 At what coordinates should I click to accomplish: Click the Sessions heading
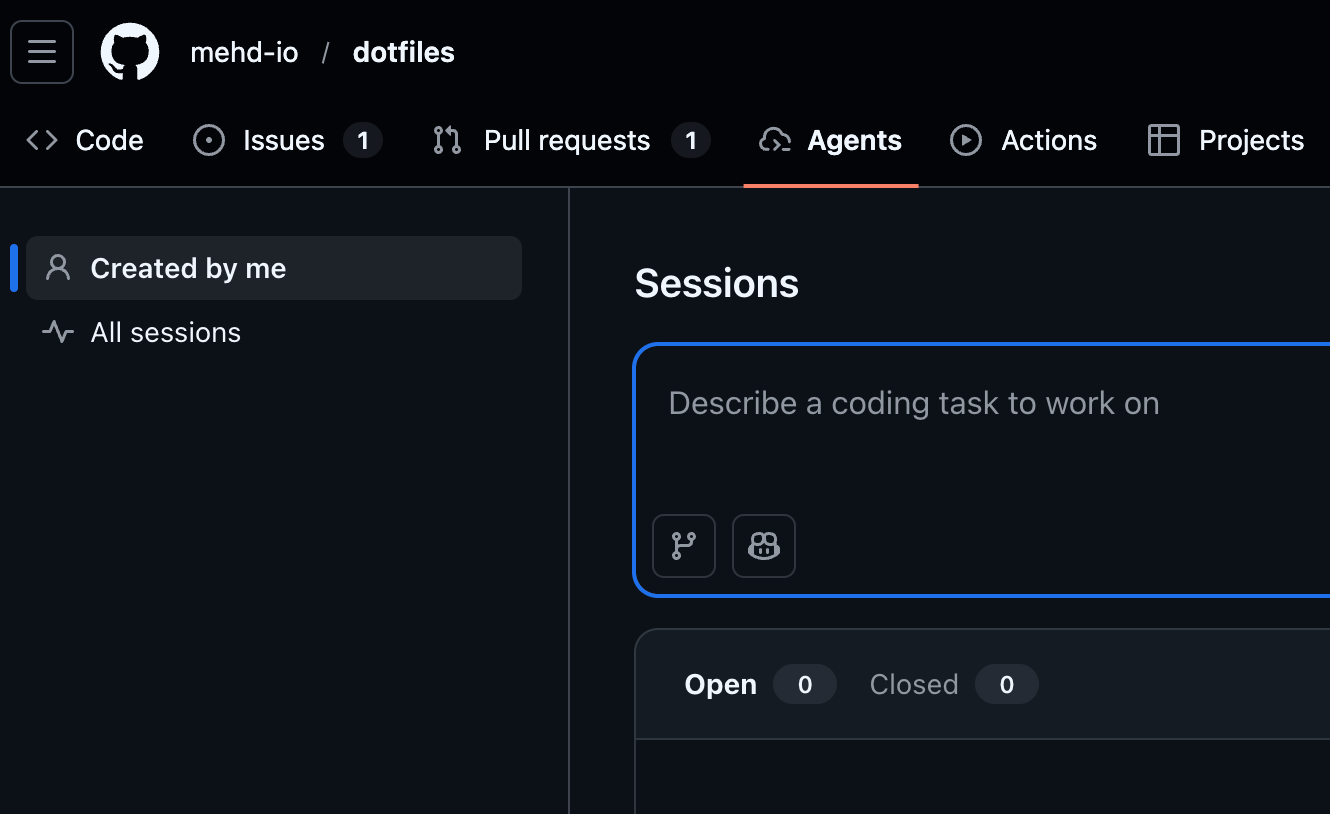tap(717, 284)
